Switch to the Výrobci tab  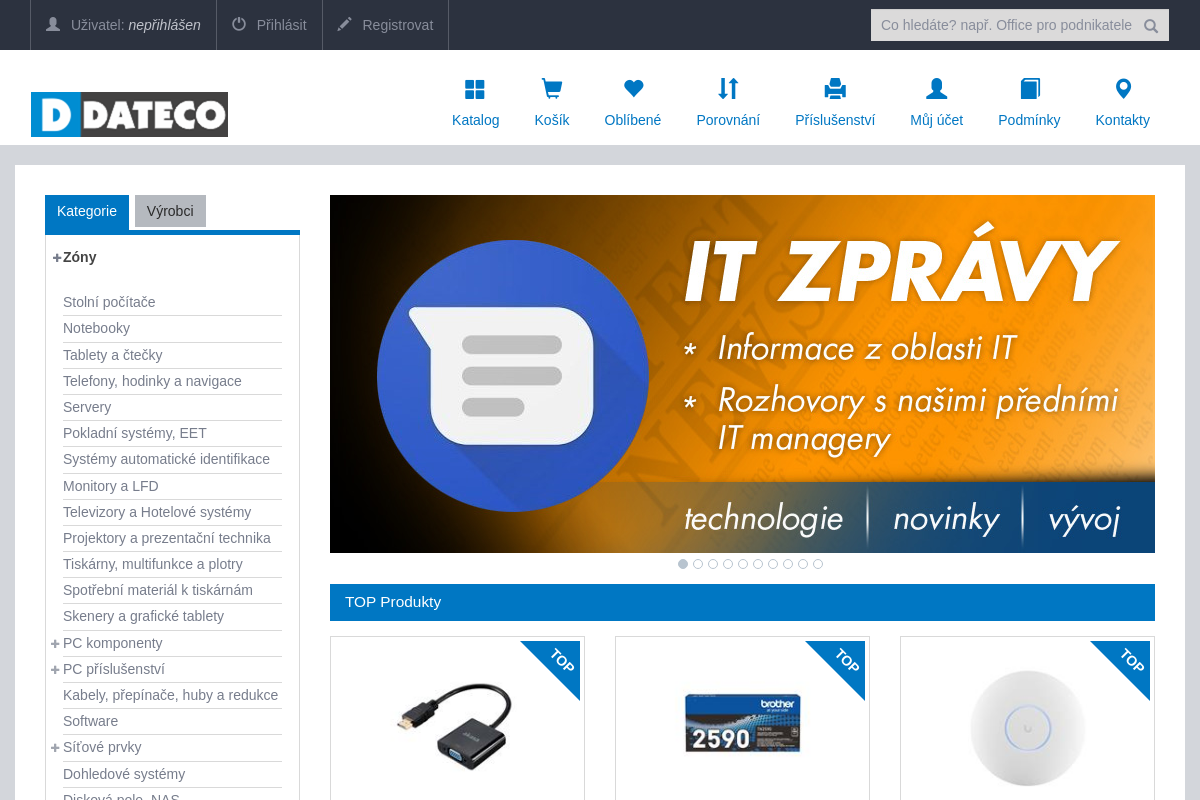(170, 211)
